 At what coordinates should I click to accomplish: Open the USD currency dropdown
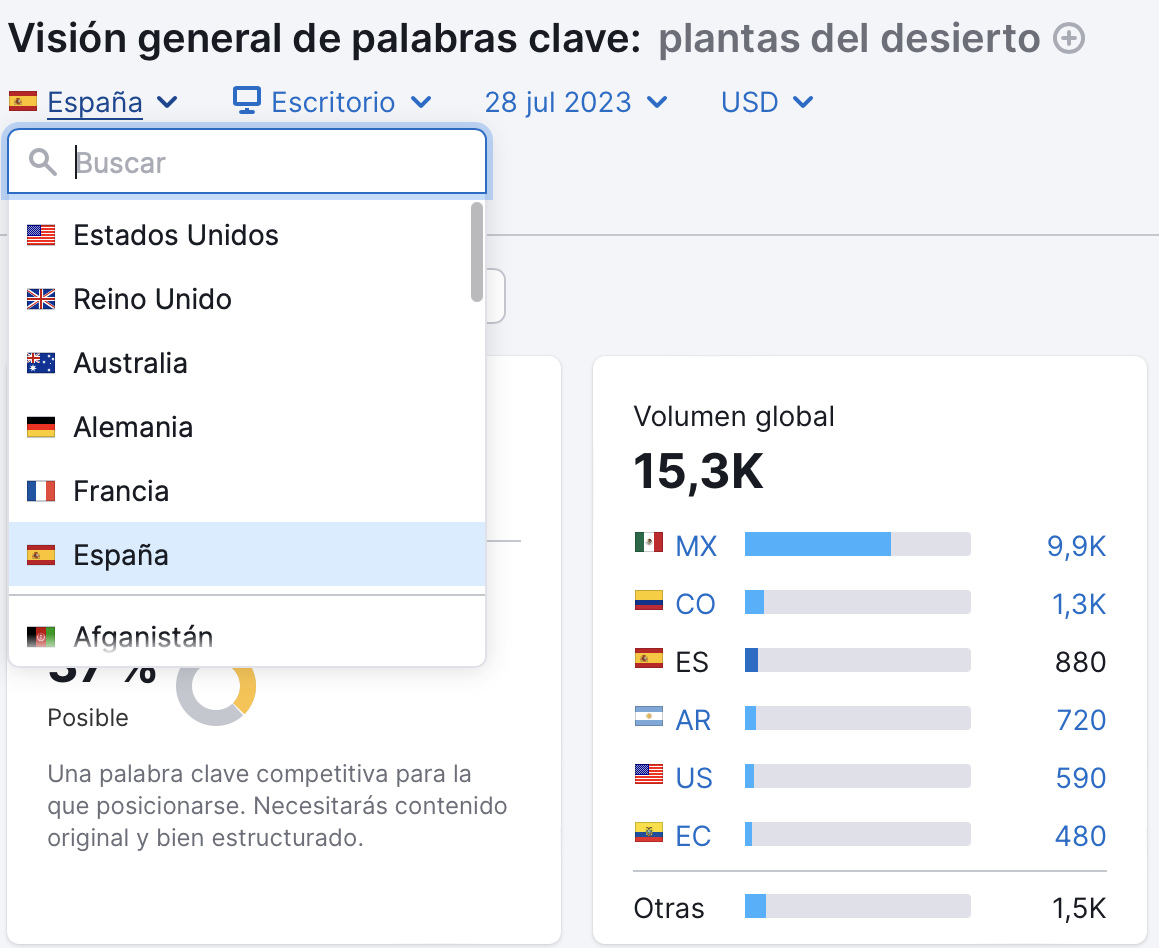click(765, 101)
